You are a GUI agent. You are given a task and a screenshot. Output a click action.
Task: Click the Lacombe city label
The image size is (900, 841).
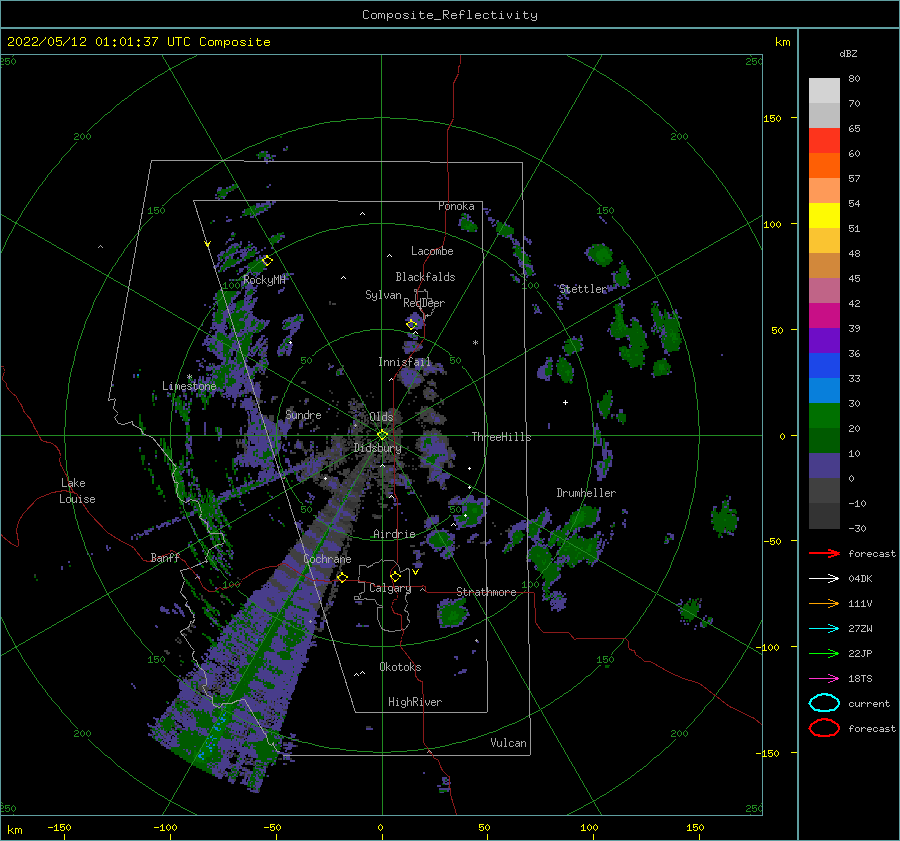432,251
